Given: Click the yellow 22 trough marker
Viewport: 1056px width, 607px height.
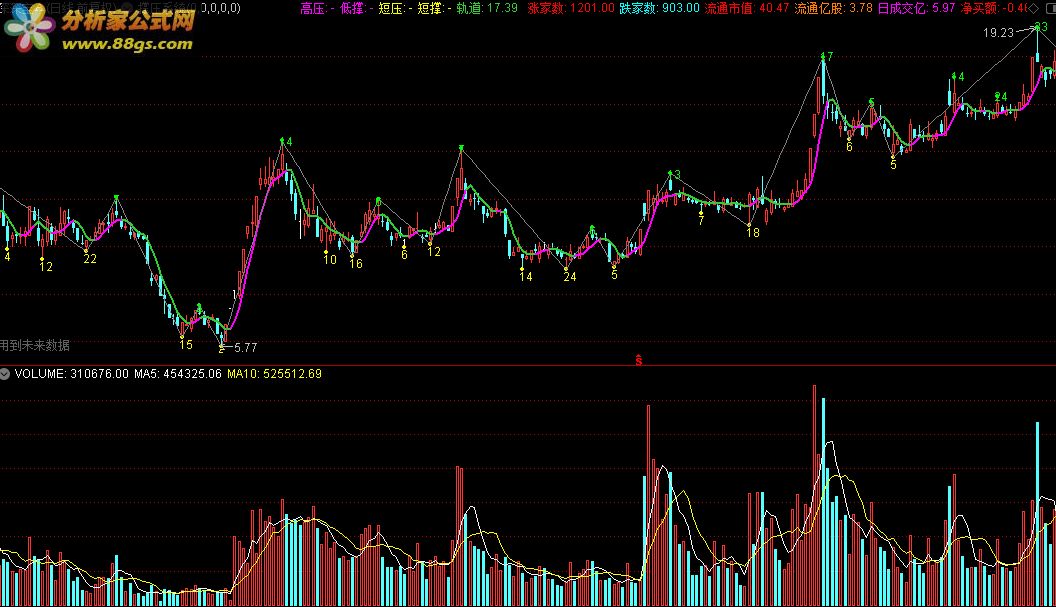Looking at the screenshot, I should 90,259.
